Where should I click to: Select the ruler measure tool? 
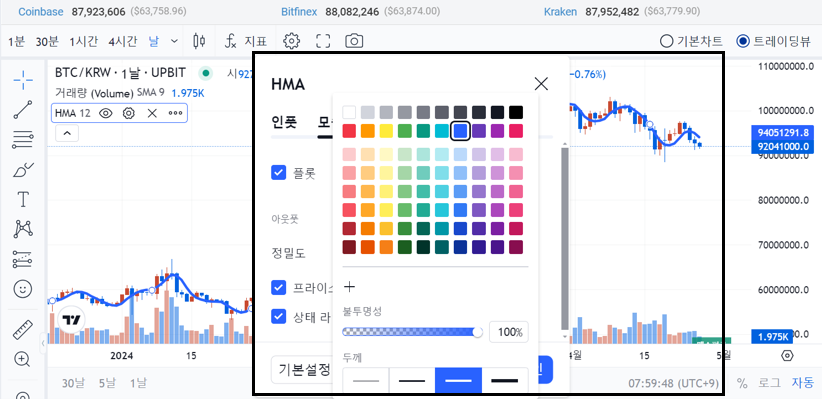(x=23, y=330)
